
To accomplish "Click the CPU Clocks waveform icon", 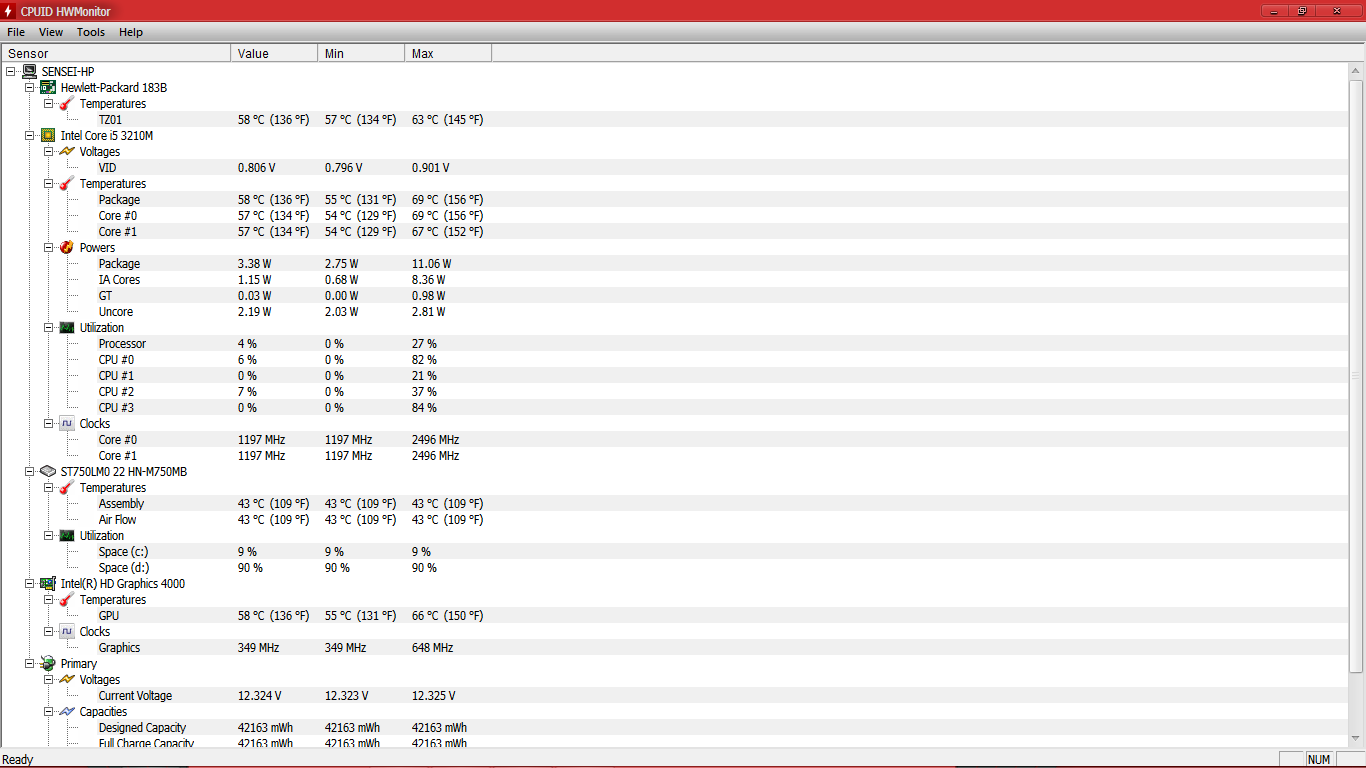I will pyautogui.click(x=67, y=424).
